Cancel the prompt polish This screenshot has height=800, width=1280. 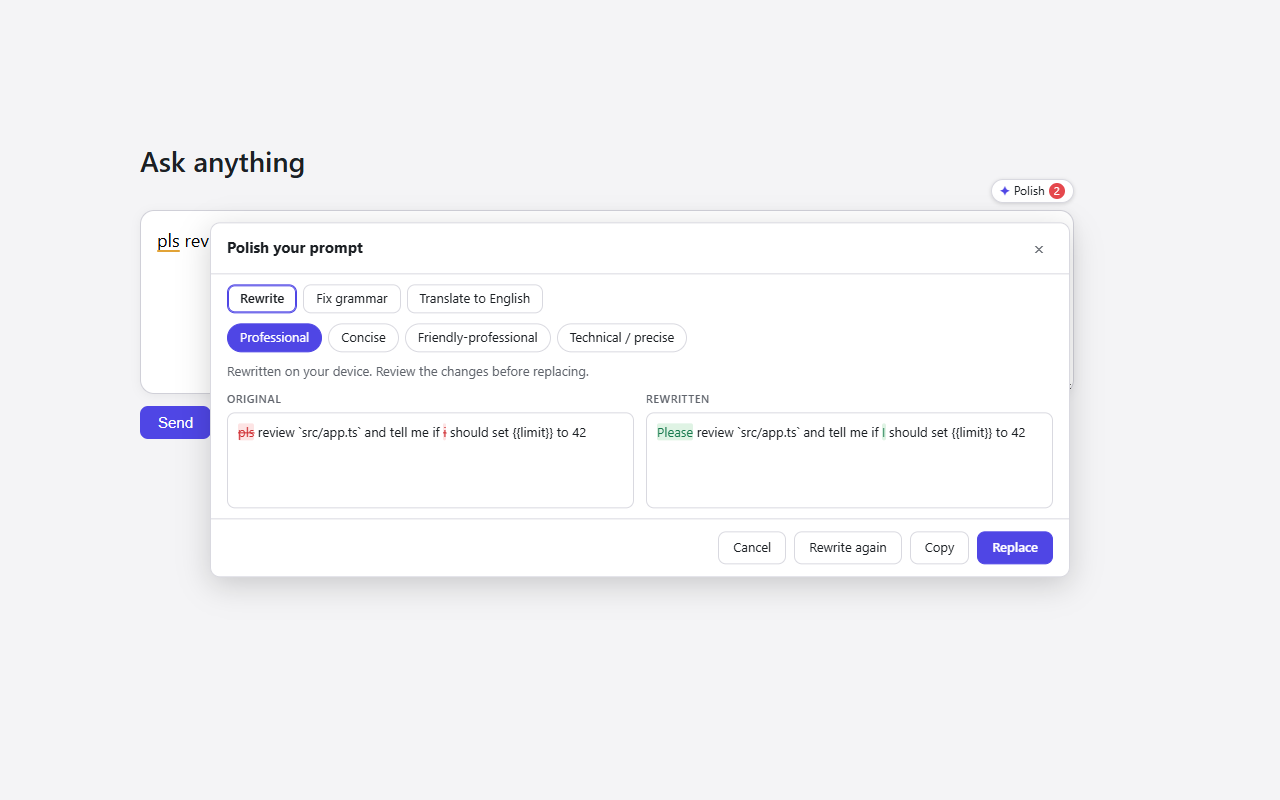[x=752, y=548]
